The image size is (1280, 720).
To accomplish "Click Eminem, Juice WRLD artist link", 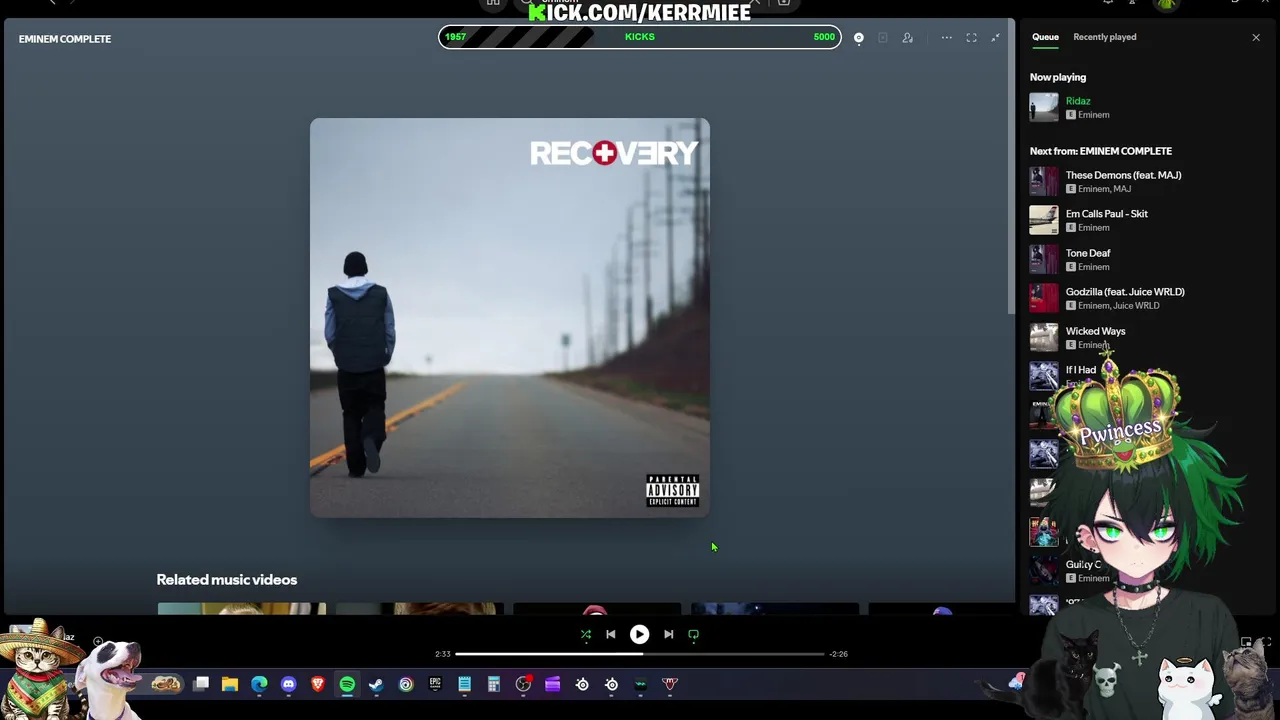I will click(x=1119, y=306).
